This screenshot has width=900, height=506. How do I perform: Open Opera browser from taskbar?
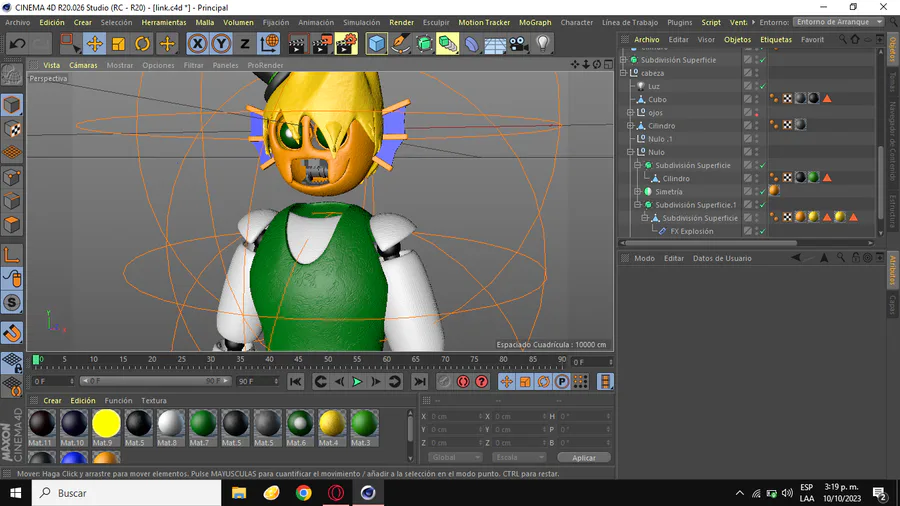click(x=336, y=493)
